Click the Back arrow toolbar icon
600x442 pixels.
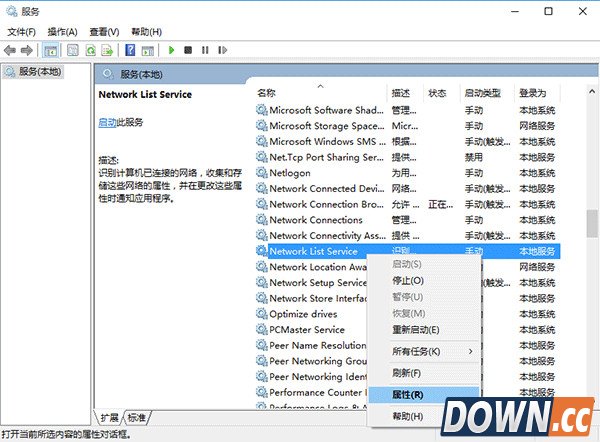click(x=10, y=50)
